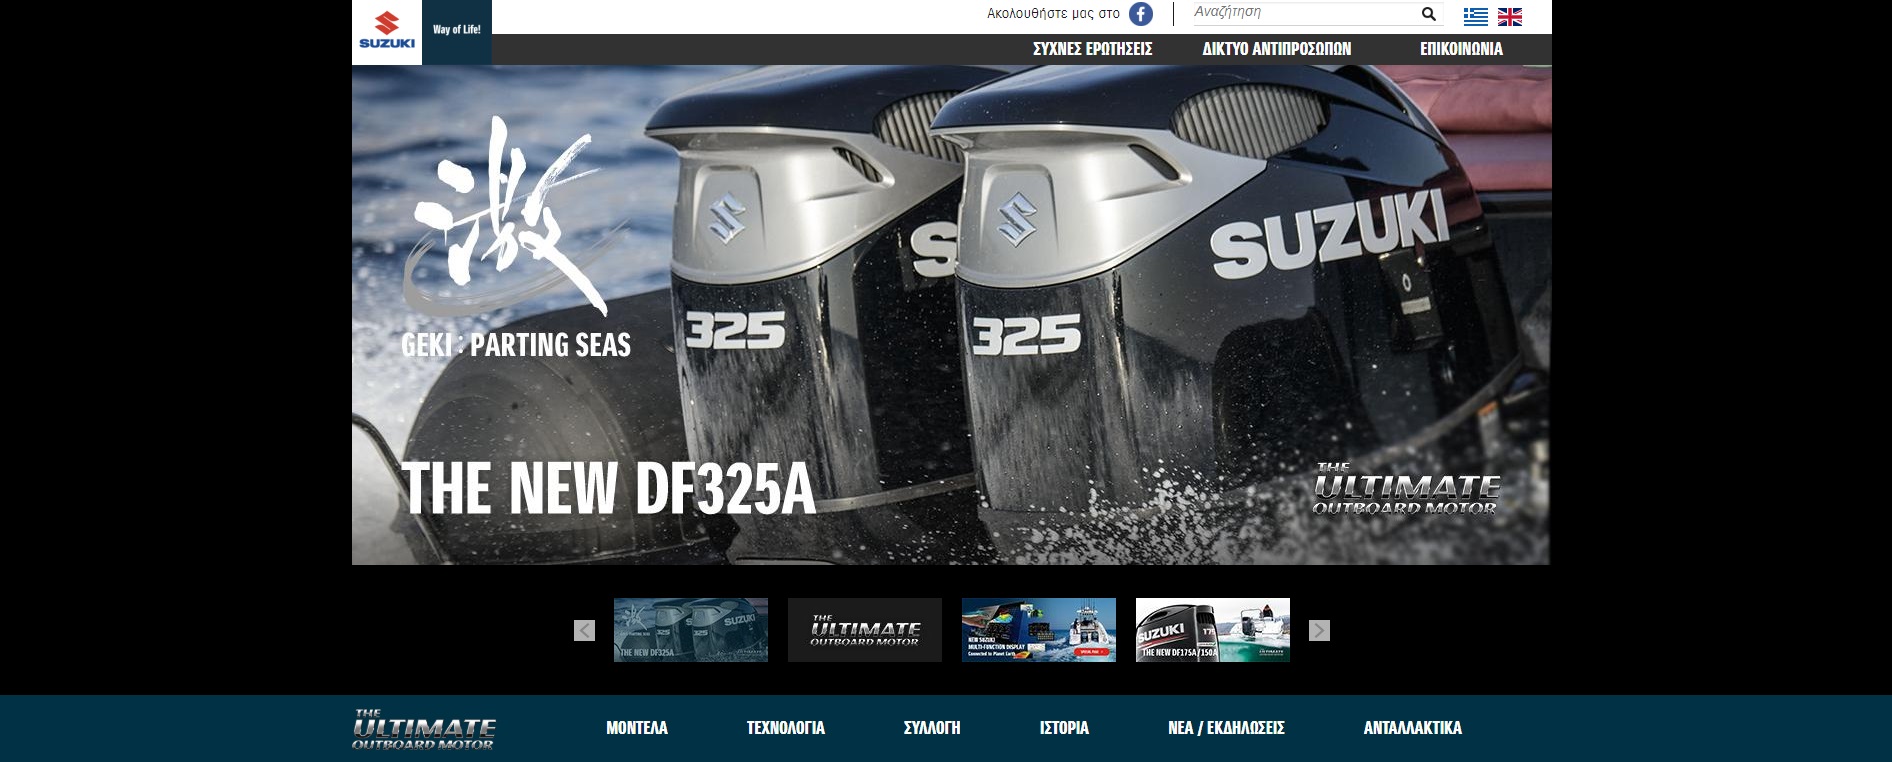The width and height of the screenshot is (1892, 762).
Task: Click next arrow in thumbnail carousel
Action: tap(1319, 630)
